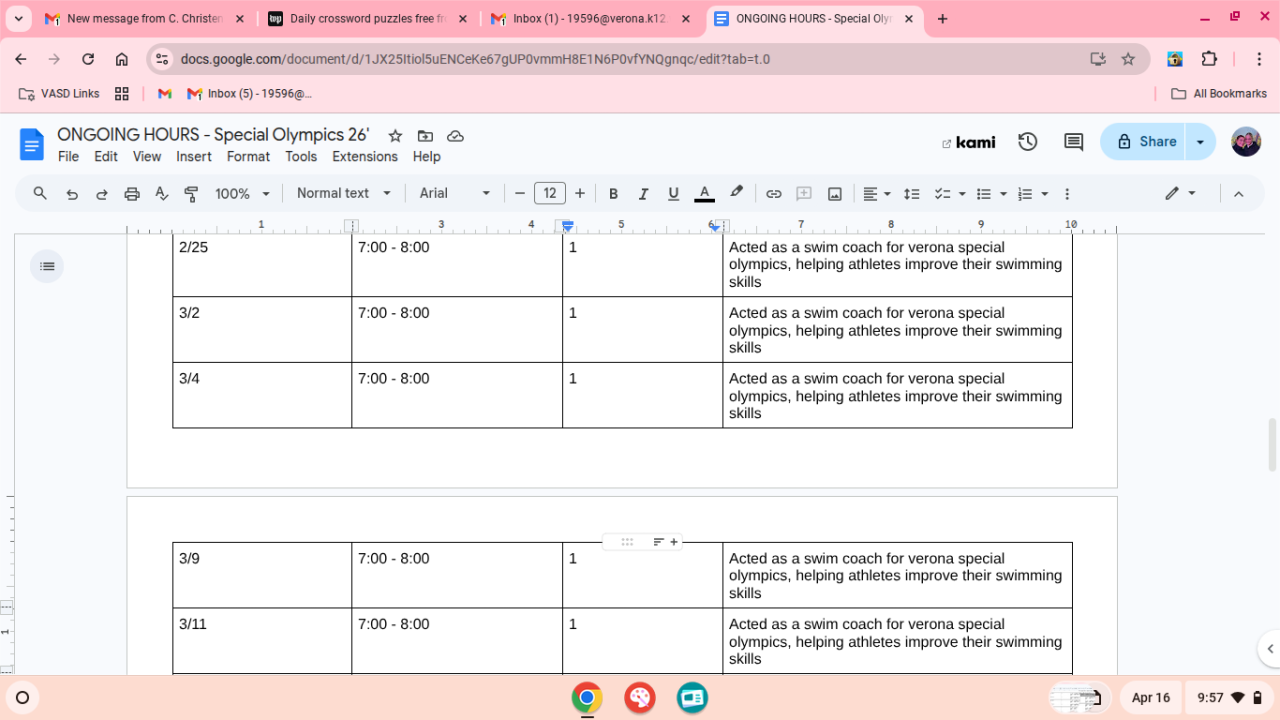Toggle bold formatting
The height and width of the screenshot is (720, 1280).
coord(613,194)
